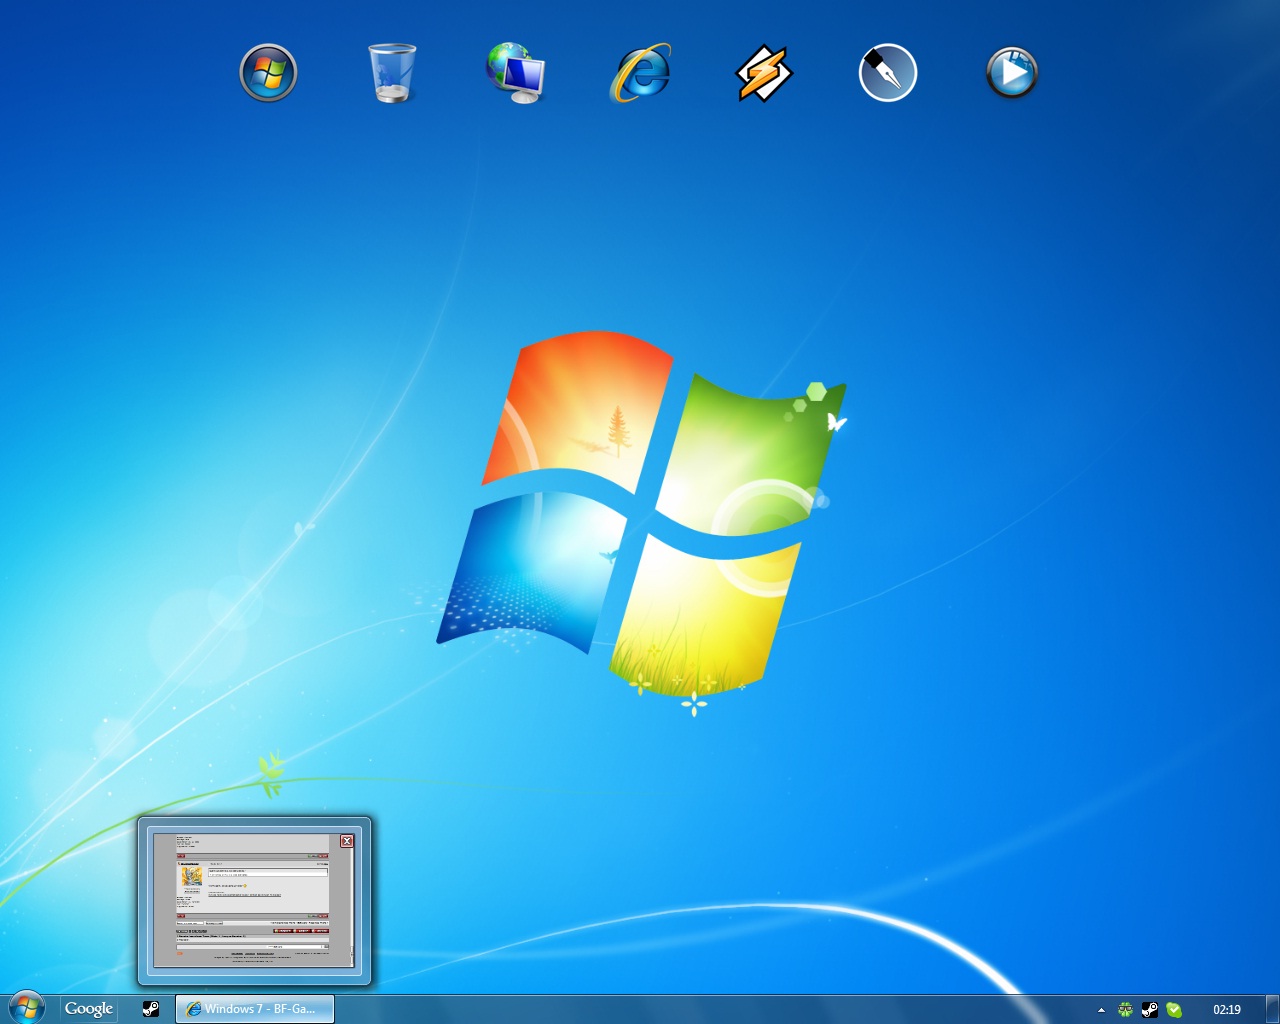Screen dimensions: 1280x1024
Task: Open the Steam tray icon
Action: point(1150,1010)
